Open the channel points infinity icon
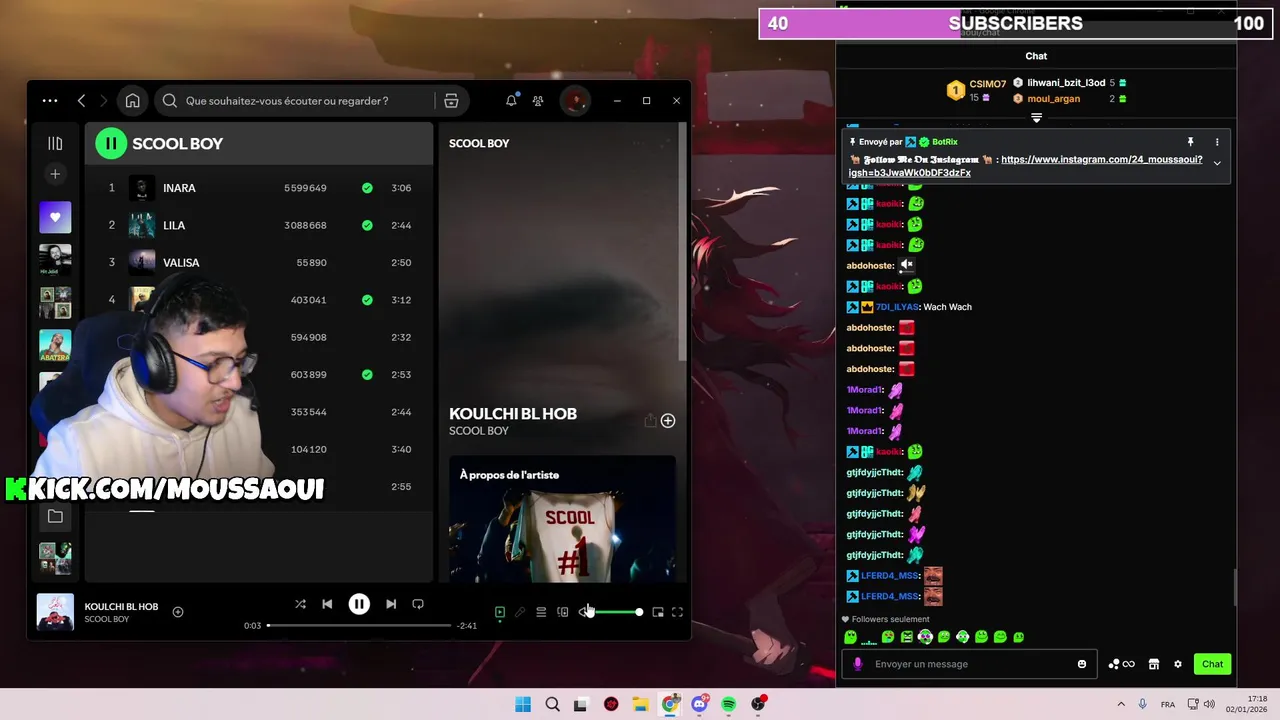The height and width of the screenshot is (720, 1280). (1121, 664)
